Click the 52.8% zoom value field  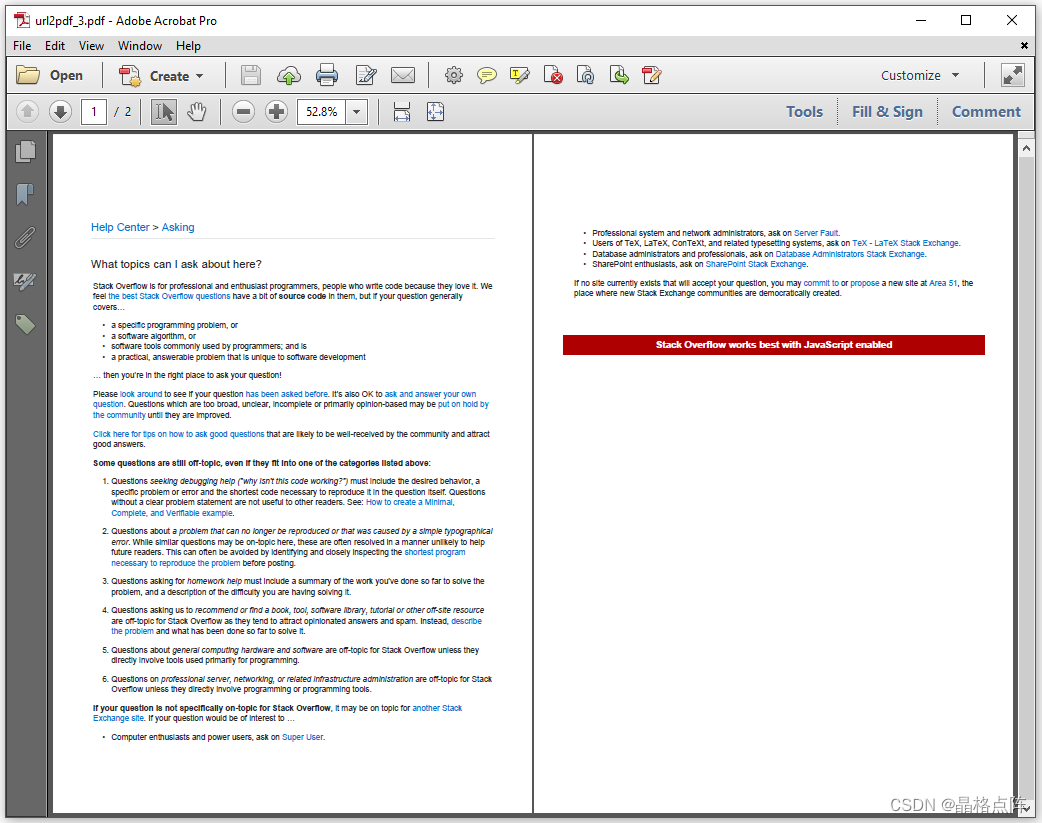tap(322, 112)
